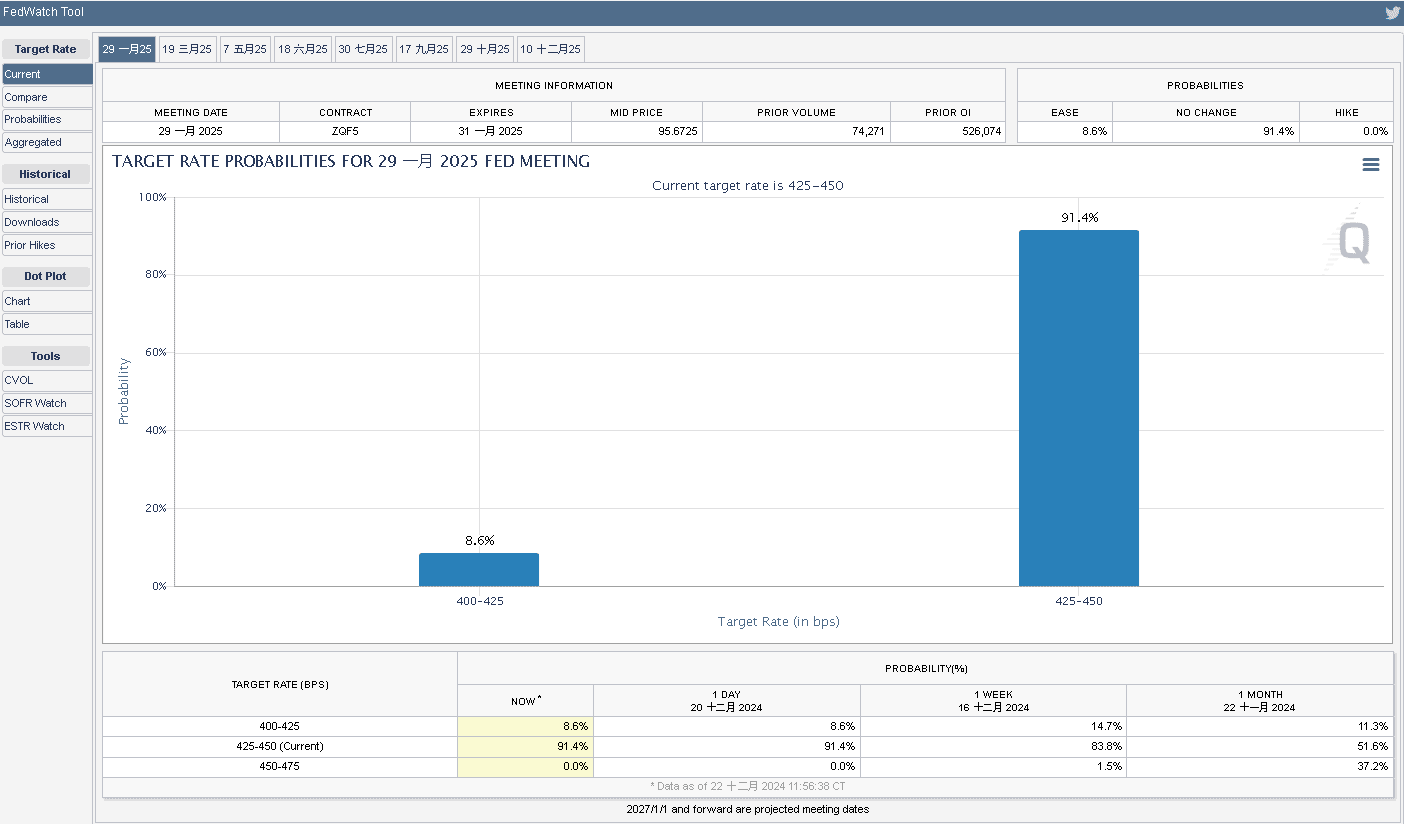The width and height of the screenshot is (1404, 824).
Task: Click the Q watermark logo on chart
Action: (x=1353, y=242)
